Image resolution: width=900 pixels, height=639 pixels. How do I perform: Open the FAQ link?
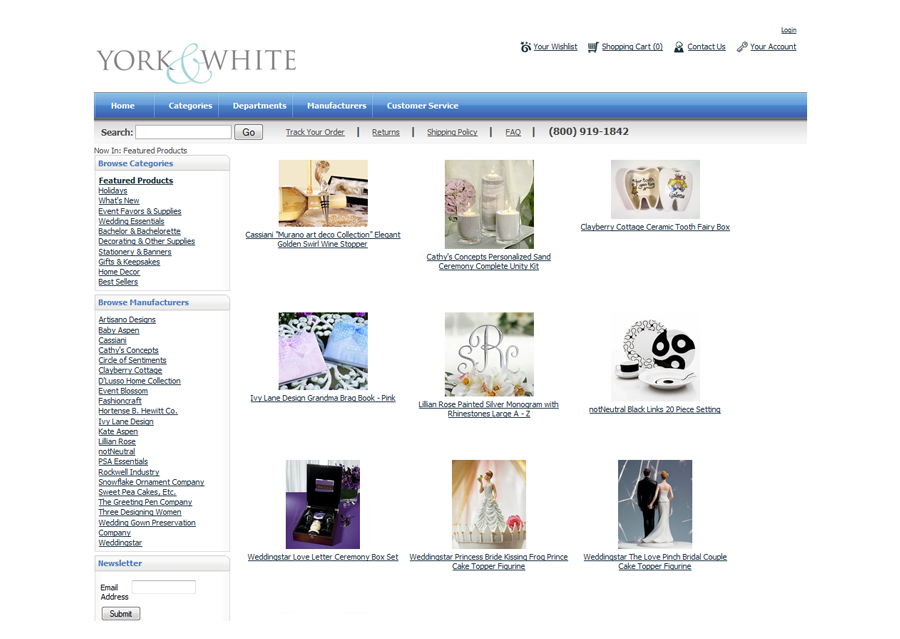[513, 132]
